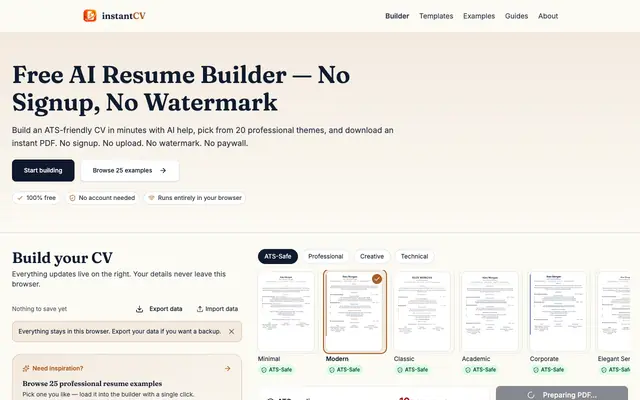
Task: Click the checkmark icon beside 100% free
Action: point(20,198)
